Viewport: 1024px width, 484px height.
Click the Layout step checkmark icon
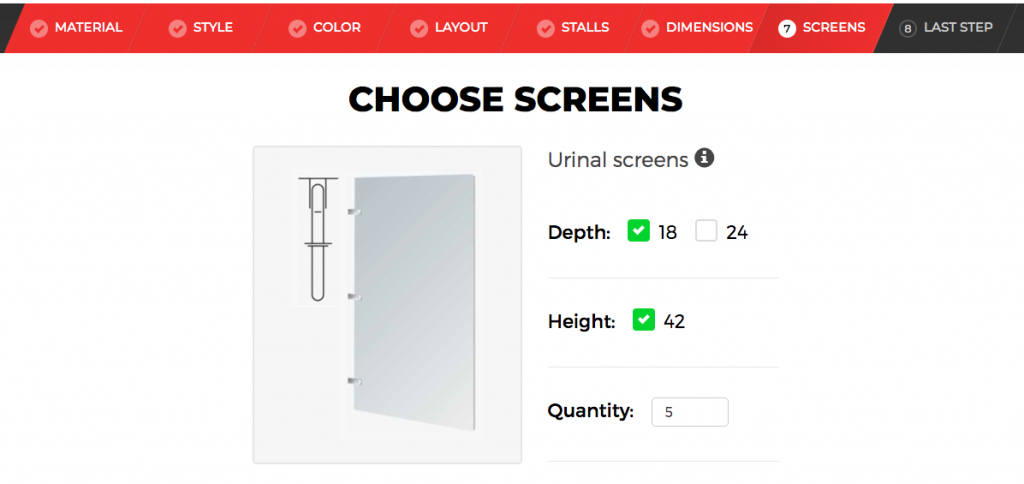click(419, 28)
